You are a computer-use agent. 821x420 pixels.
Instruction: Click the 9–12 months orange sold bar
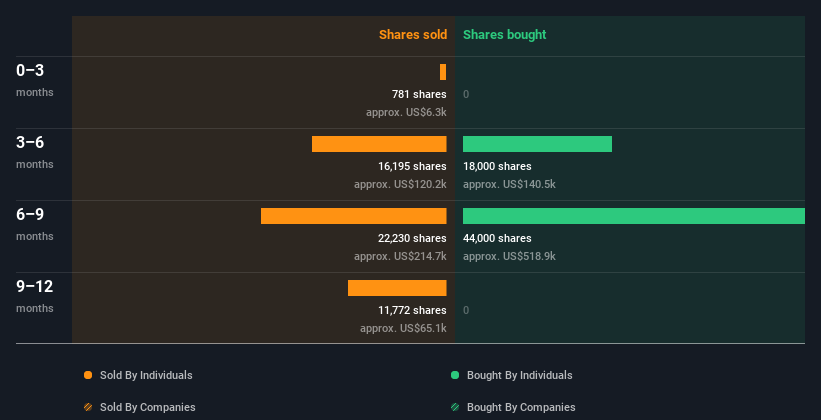click(397, 288)
